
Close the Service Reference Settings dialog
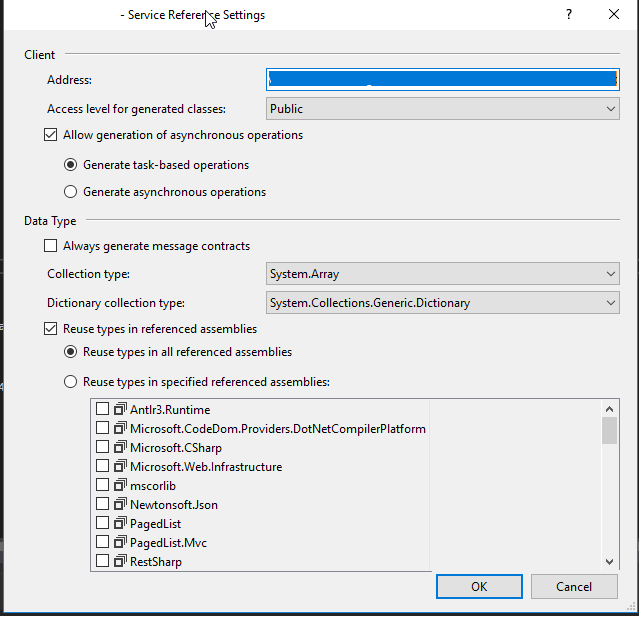tap(614, 14)
